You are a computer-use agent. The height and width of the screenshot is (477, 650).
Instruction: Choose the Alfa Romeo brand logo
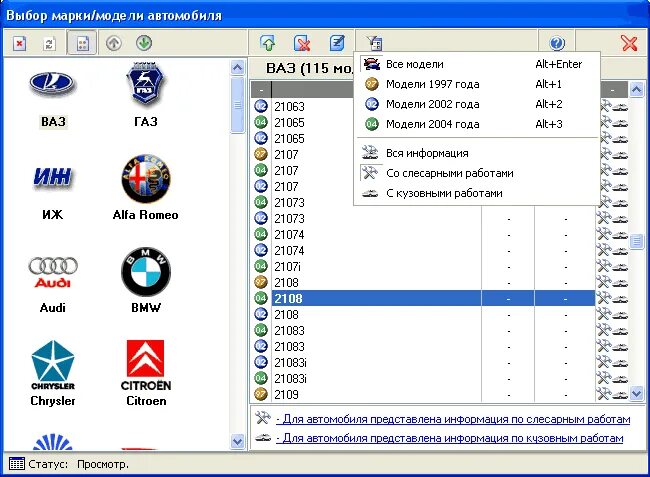pos(146,179)
